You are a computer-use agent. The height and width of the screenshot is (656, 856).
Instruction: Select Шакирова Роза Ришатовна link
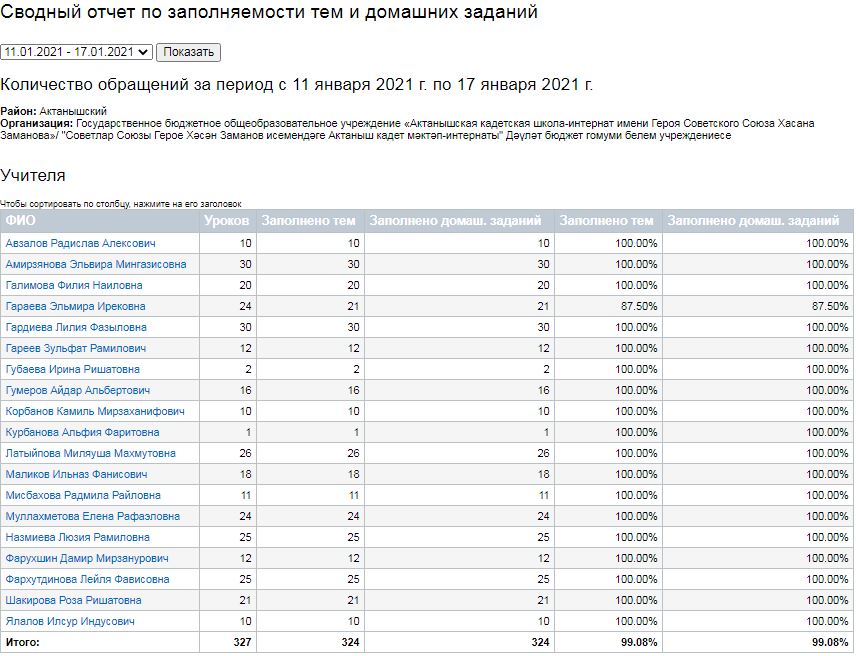point(73,600)
